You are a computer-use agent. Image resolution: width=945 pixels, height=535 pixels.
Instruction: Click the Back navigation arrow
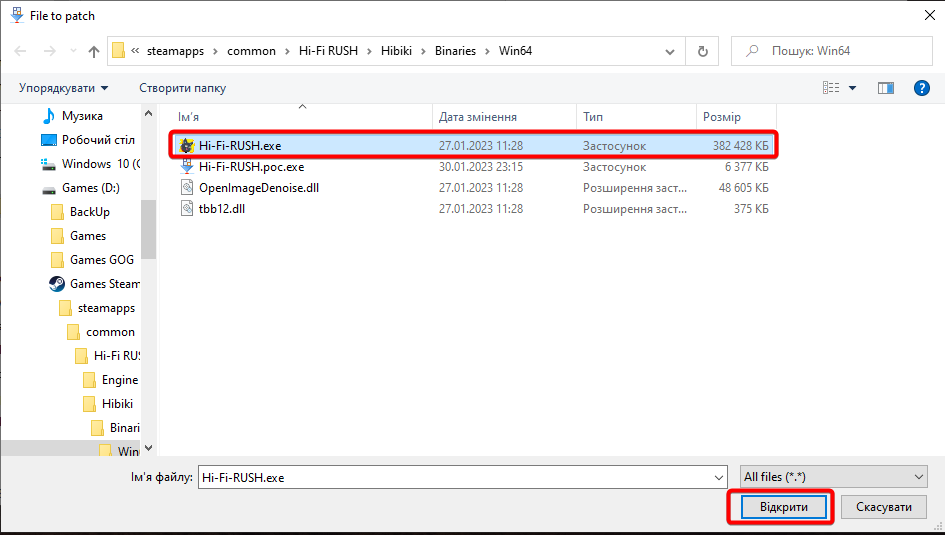coord(19,51)
